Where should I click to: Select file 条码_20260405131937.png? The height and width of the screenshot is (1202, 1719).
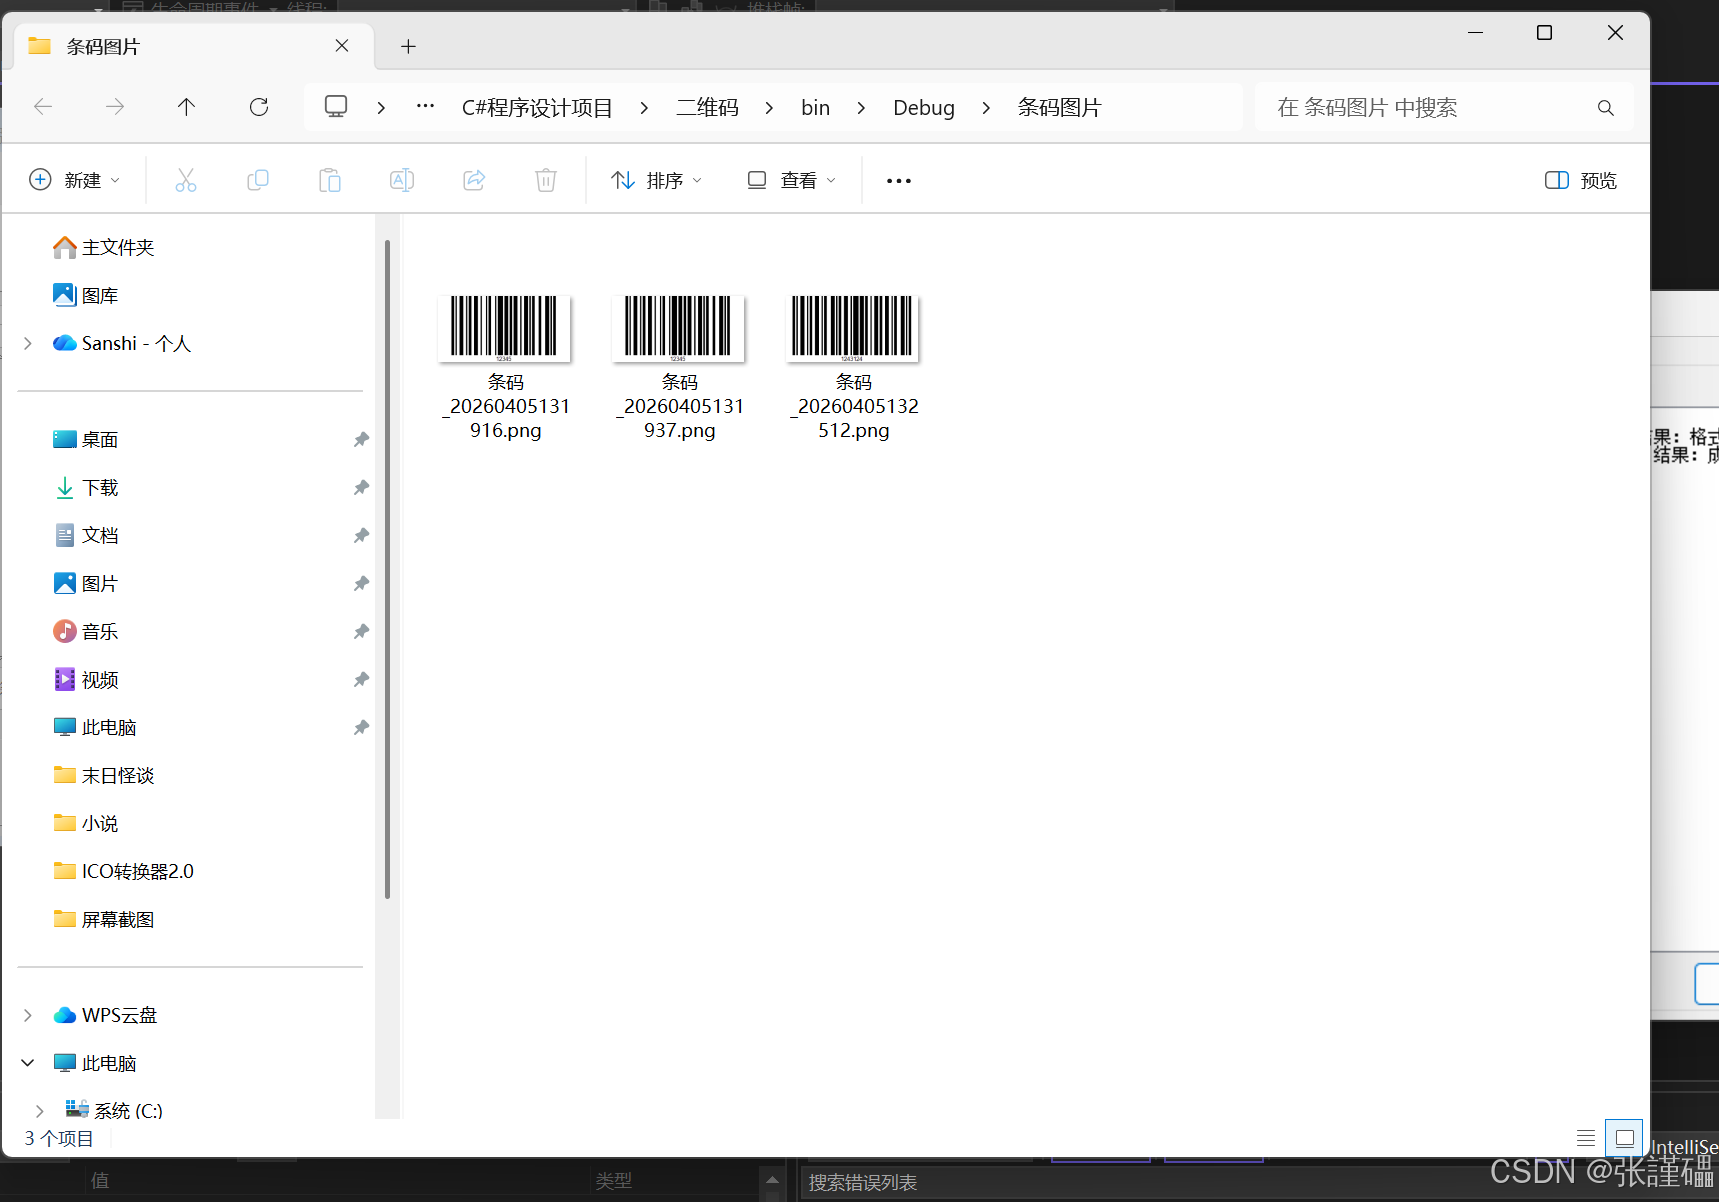(679, 367)
